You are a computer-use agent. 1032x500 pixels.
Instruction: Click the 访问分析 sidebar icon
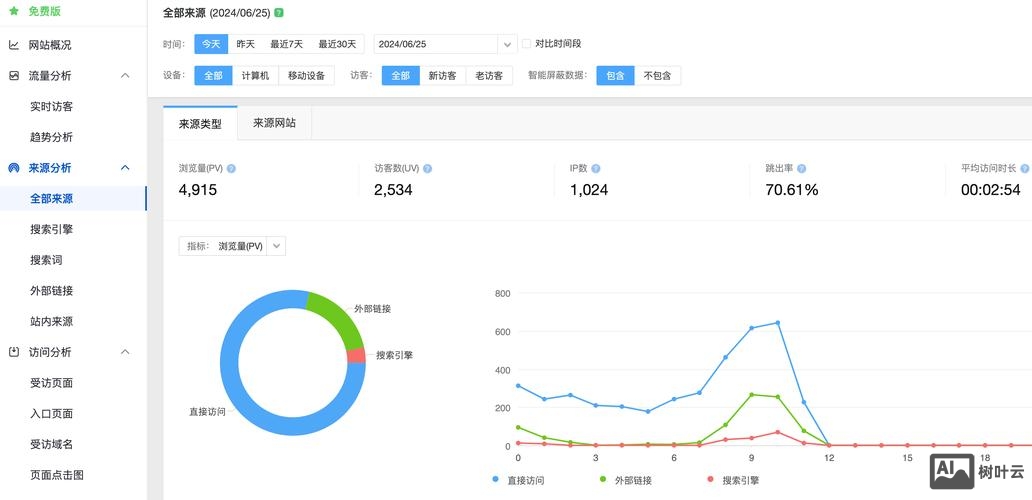14,352
